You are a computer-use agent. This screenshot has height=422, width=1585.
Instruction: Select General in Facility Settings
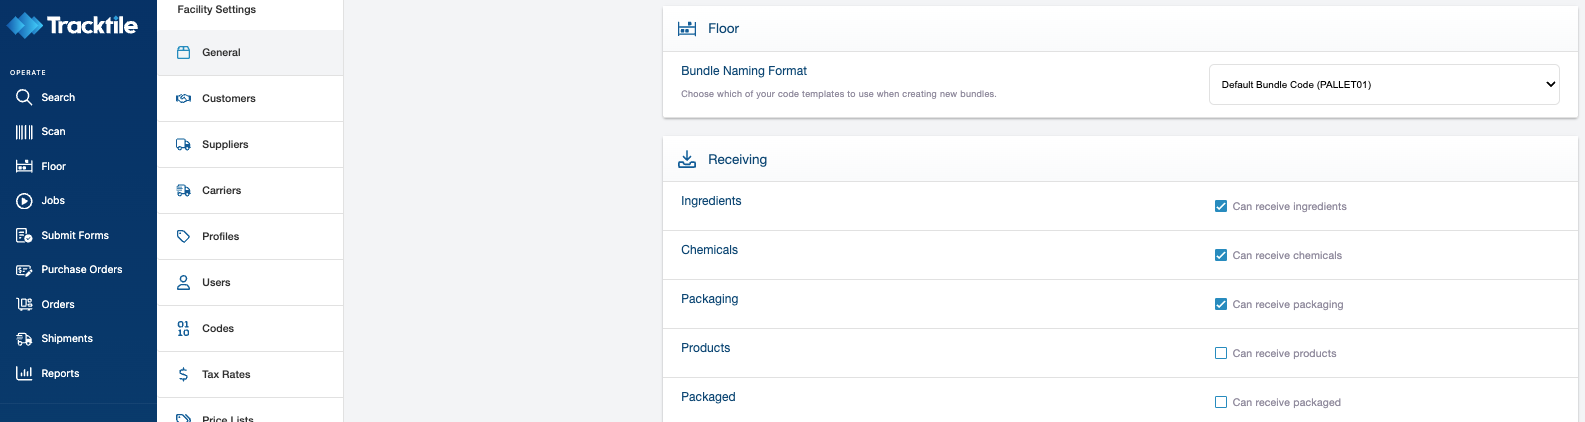221,53
